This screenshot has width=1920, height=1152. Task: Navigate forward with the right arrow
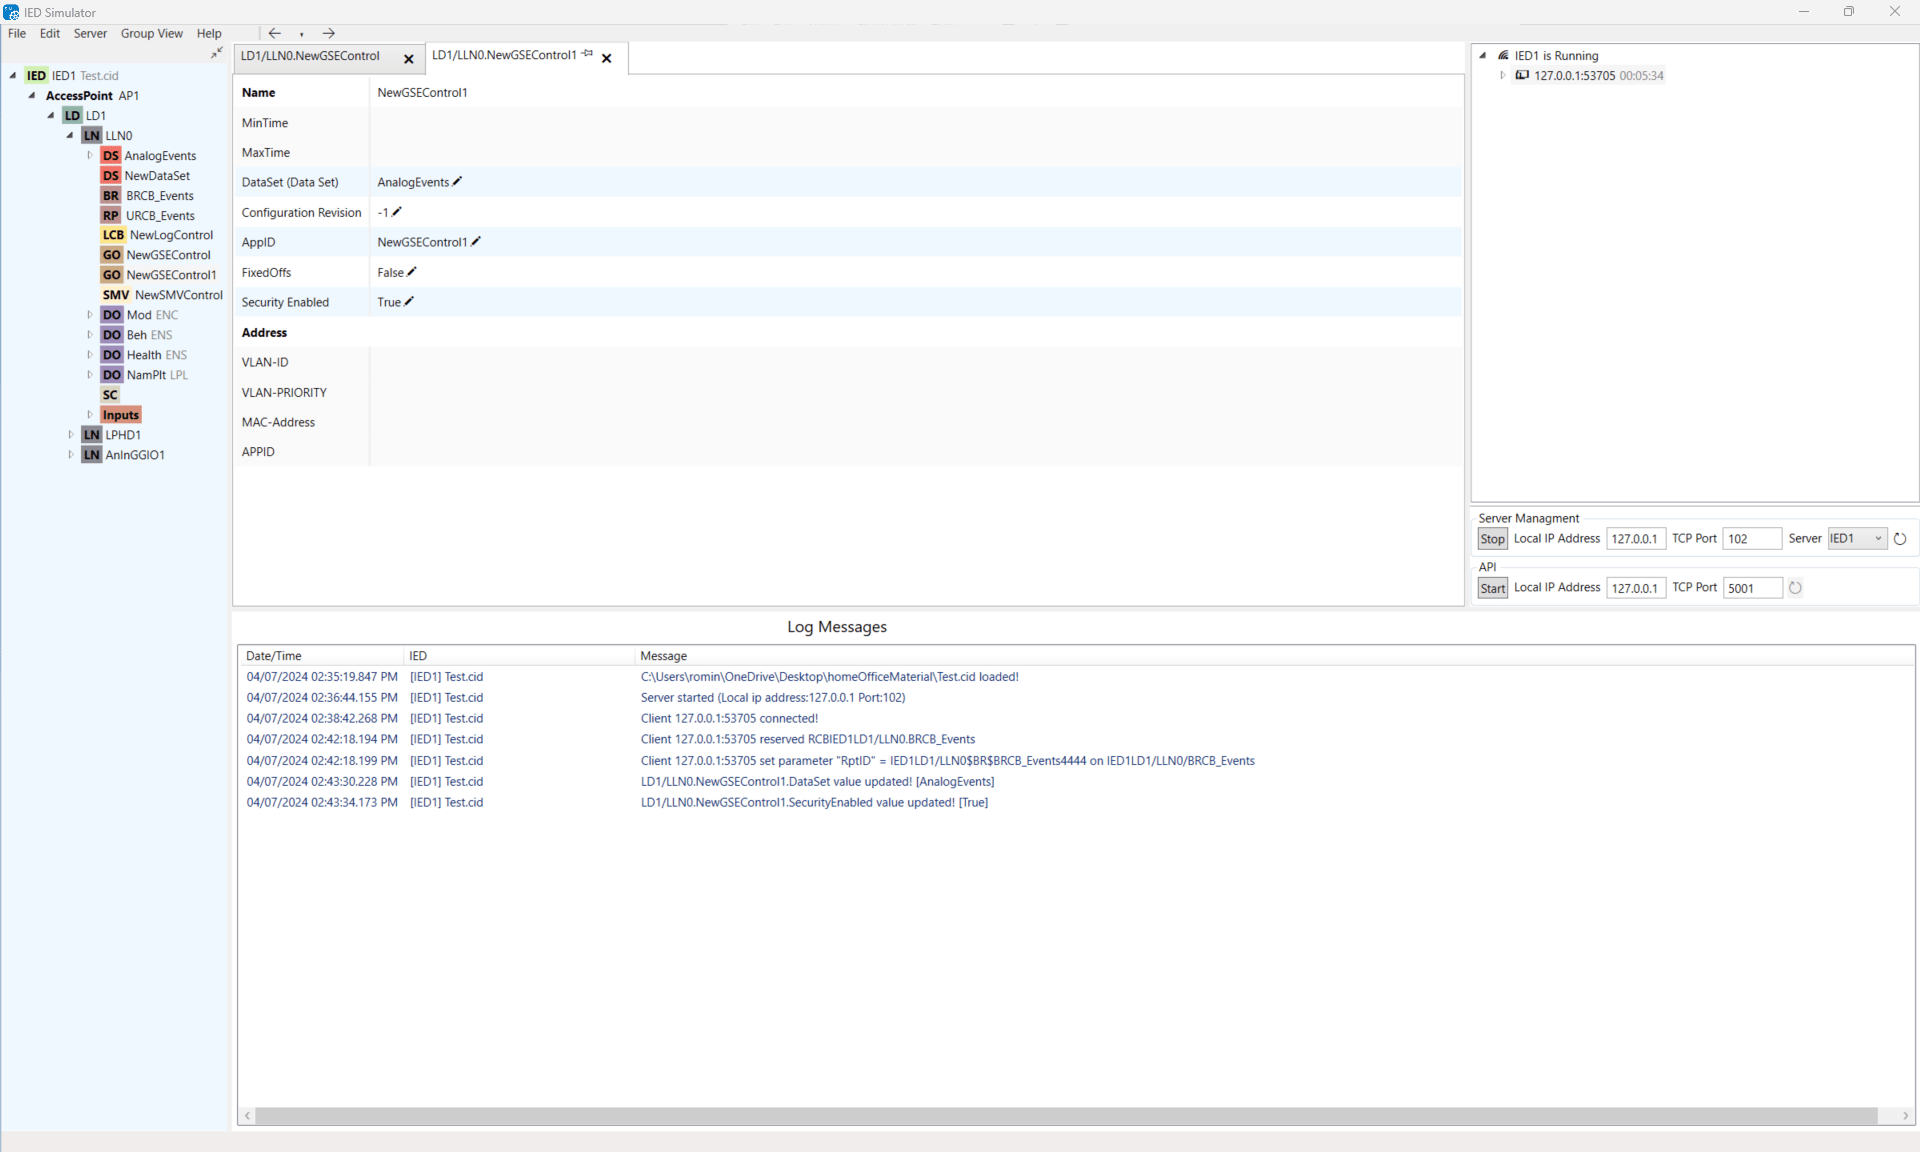click(x=328, y=34)
